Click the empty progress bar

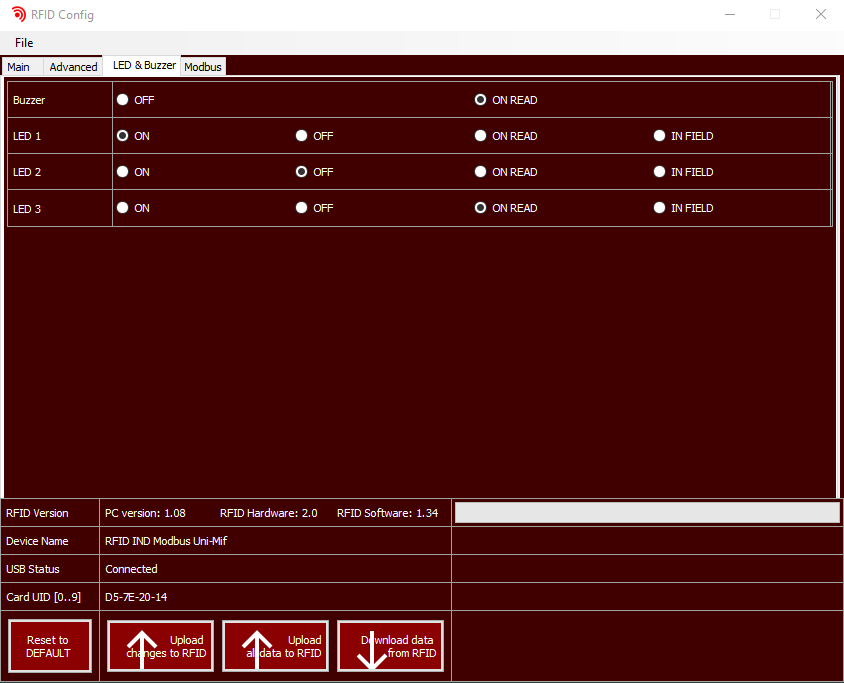click(x=647, y=513)
